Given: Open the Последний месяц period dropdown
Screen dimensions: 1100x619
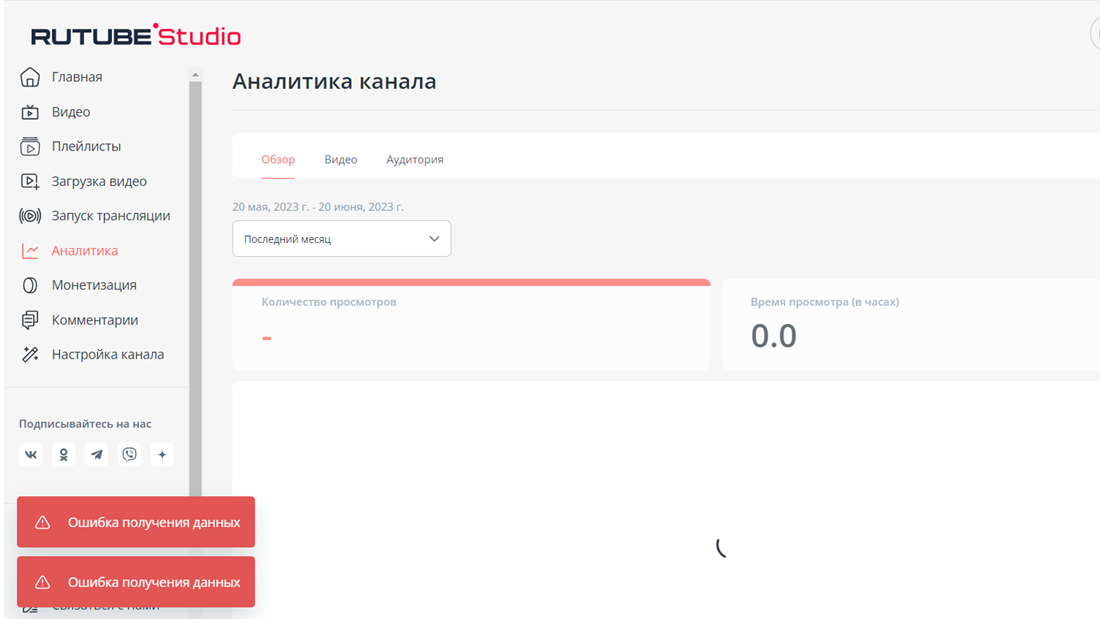Looking at the screenshot, I should 341,238.
